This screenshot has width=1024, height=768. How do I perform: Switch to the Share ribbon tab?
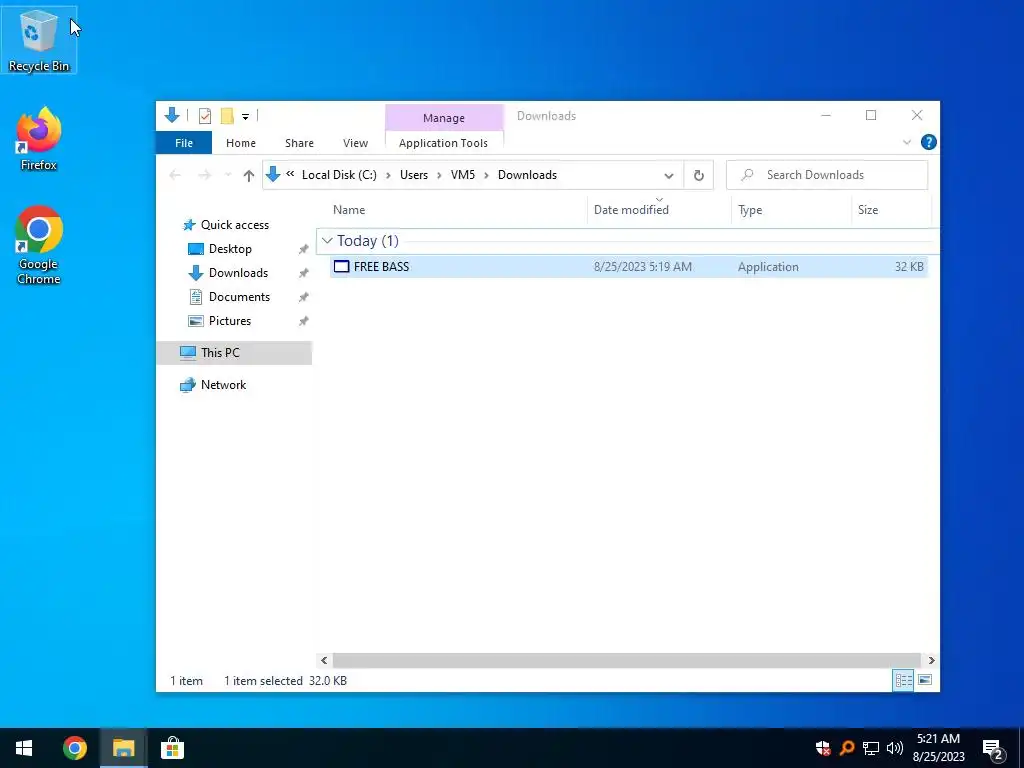[299, 143]
